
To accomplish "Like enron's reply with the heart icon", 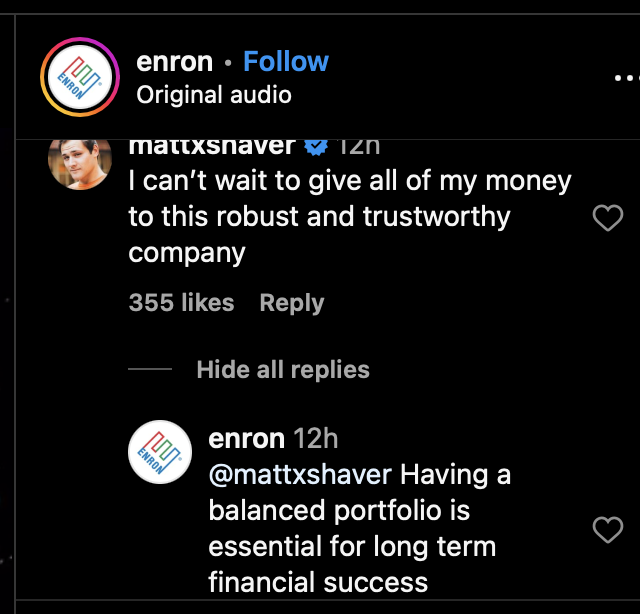I will coord(608,530).
